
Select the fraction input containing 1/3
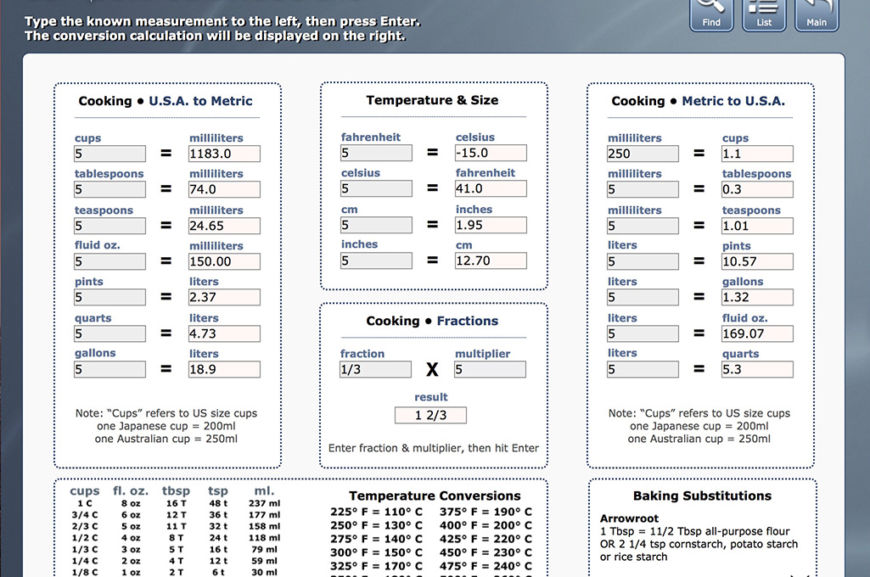[376, 369]
